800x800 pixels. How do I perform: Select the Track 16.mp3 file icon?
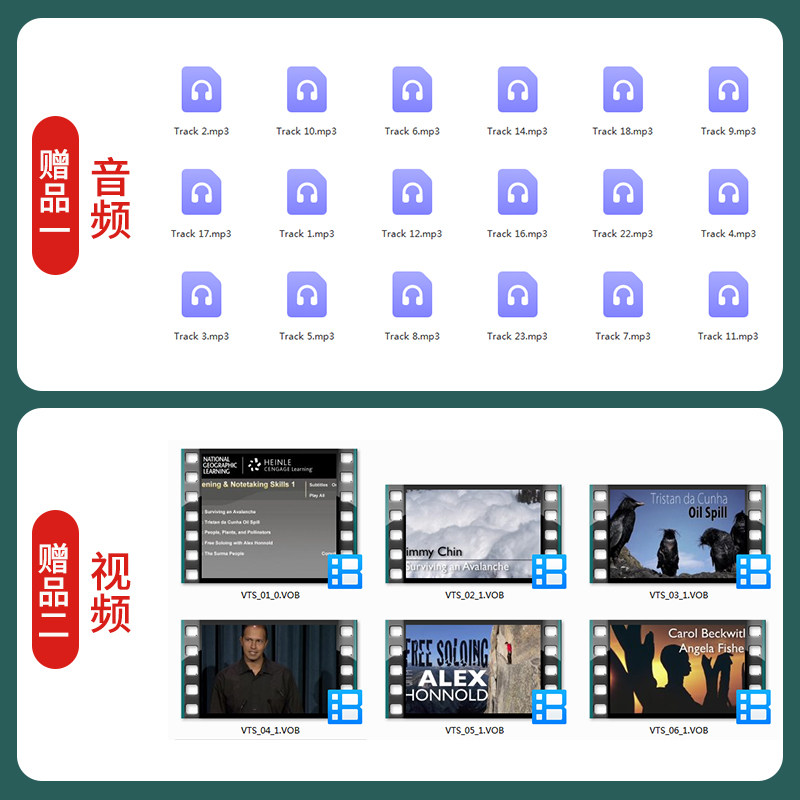point(517,192)
